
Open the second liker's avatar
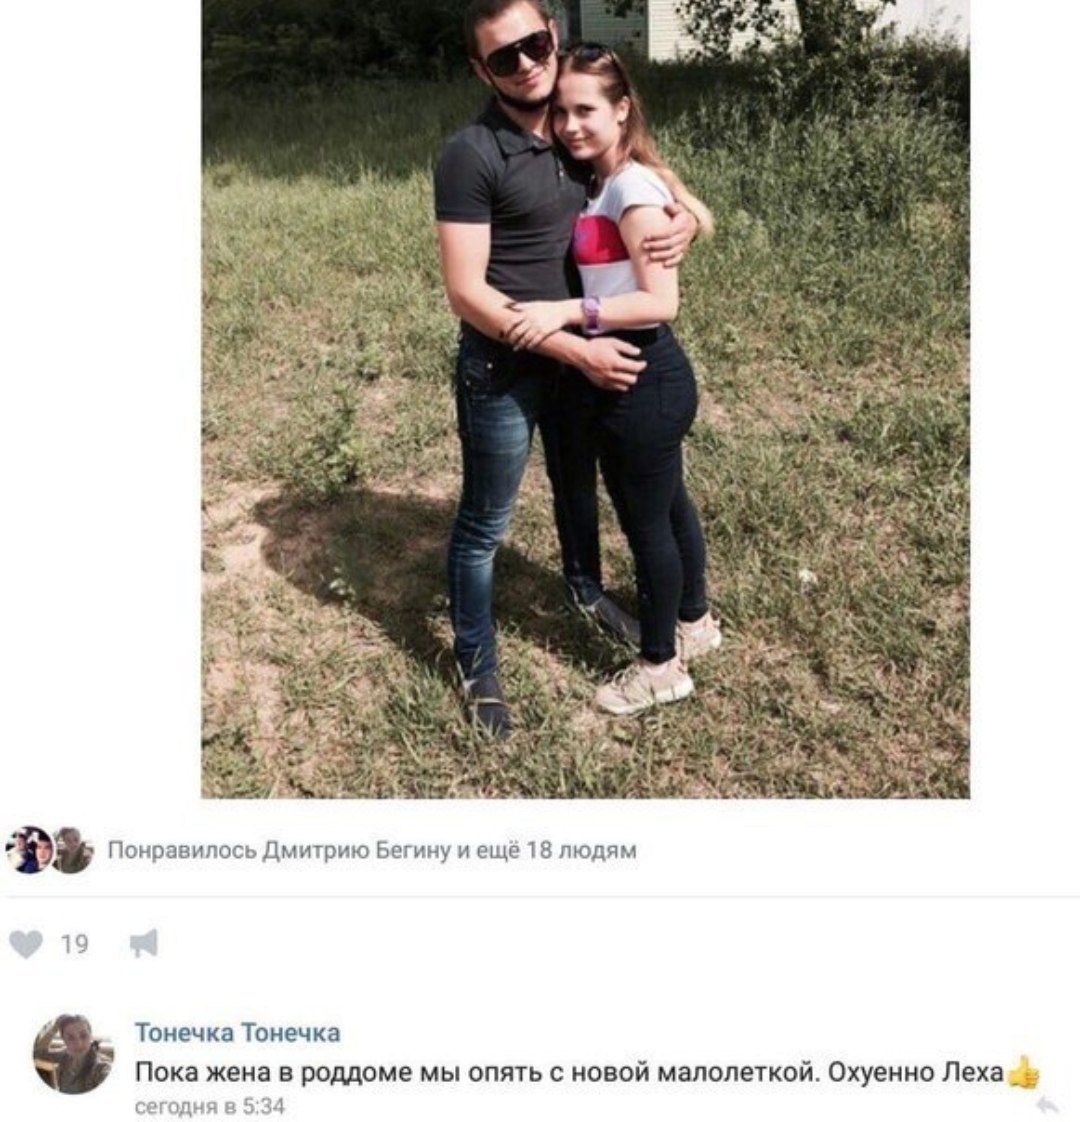click(x=72, y=849)
